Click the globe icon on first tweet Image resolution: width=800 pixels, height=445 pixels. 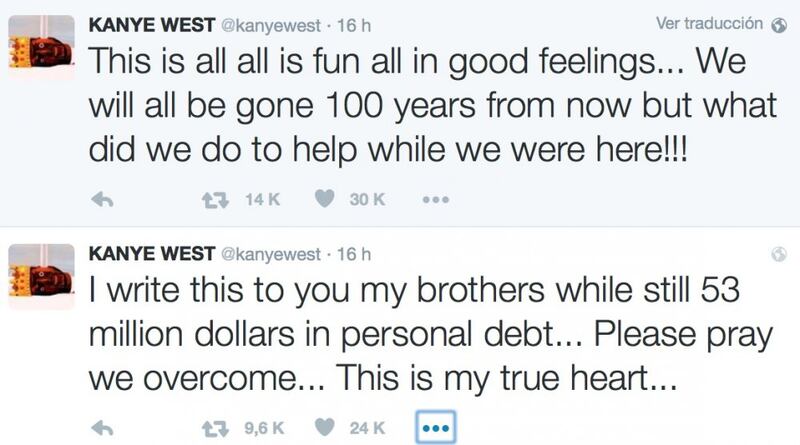click(779, 25)
